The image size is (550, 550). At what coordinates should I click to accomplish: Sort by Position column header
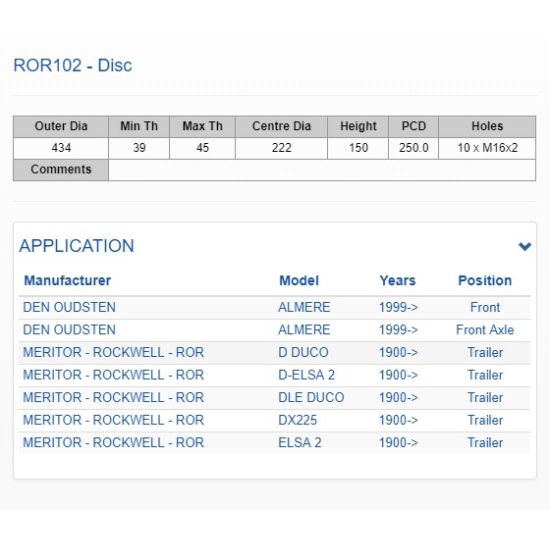[485, 281]
